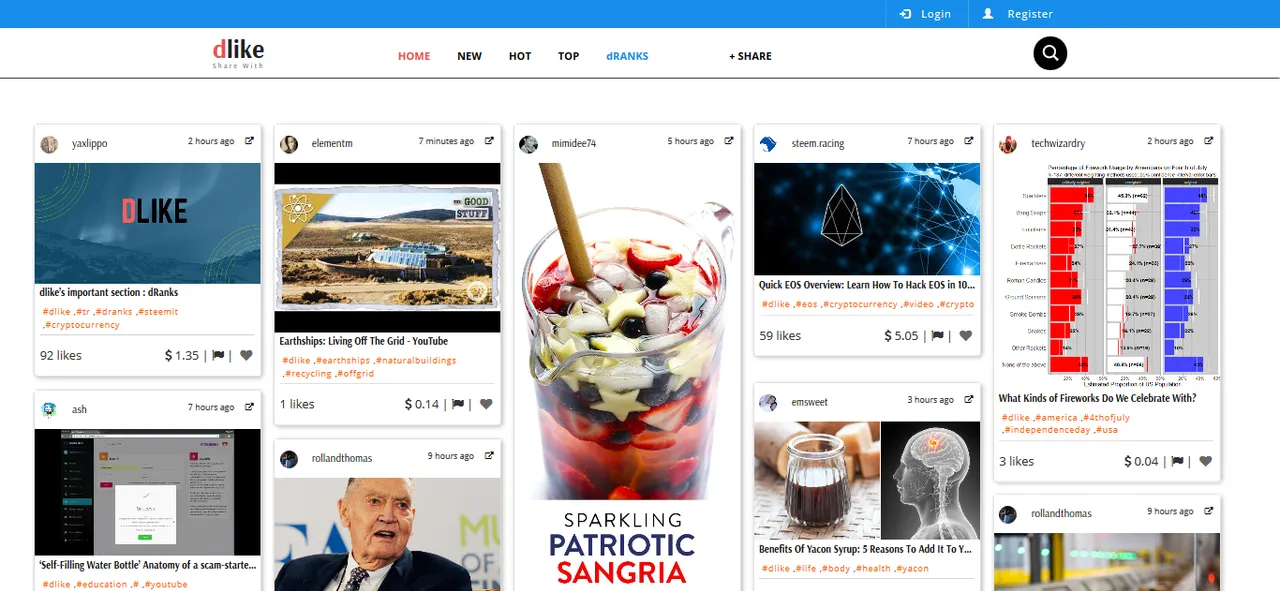Open external link icon on mimidee74 post
The image size is (1280, 591).
click(729, 141)
